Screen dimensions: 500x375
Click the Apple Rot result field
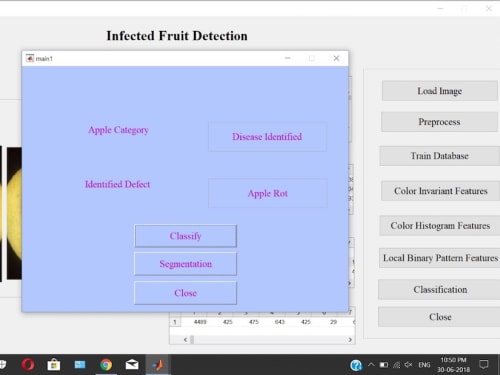(267, 193)
